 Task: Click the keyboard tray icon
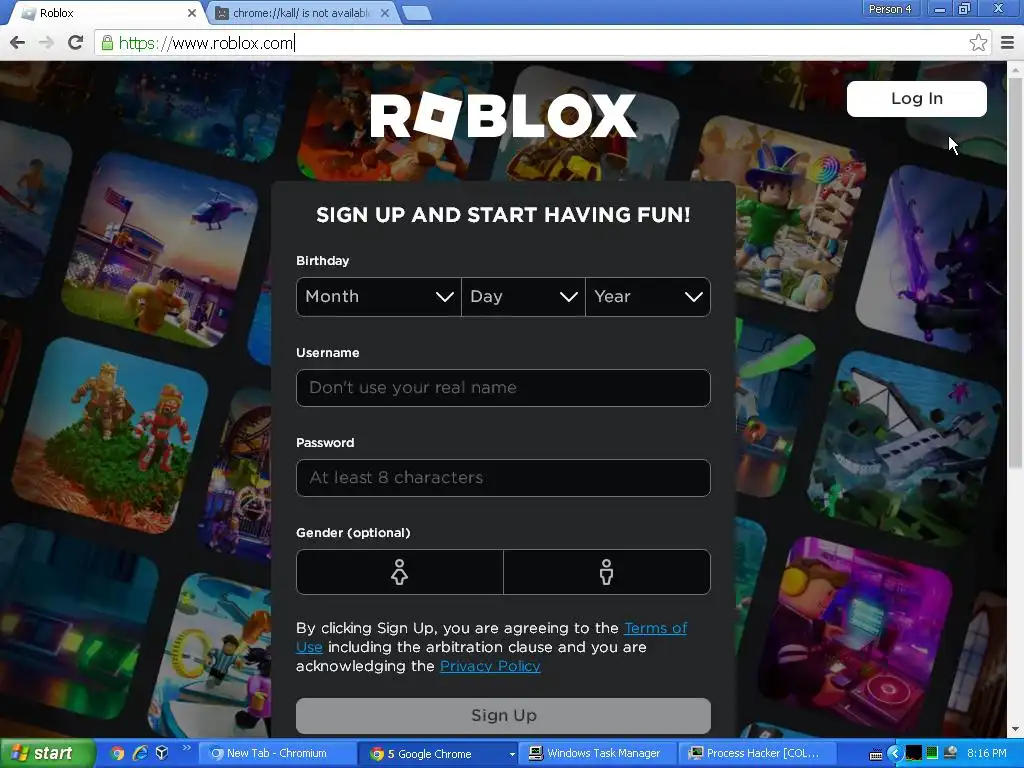(x=876, y=754)
